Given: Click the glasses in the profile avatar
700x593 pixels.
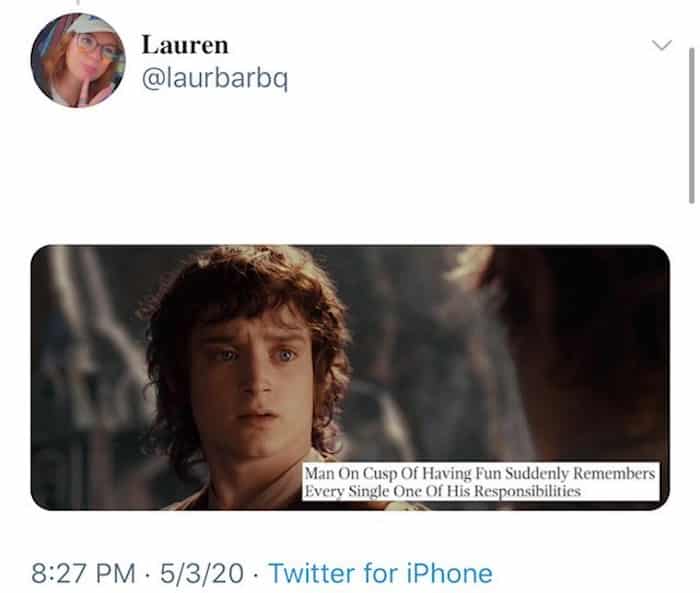Looking at the screenshot, I should [x=96, y=47].
